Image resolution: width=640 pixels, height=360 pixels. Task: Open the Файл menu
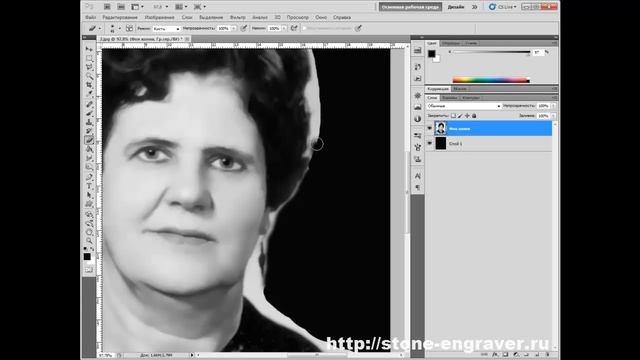point(91,18)
